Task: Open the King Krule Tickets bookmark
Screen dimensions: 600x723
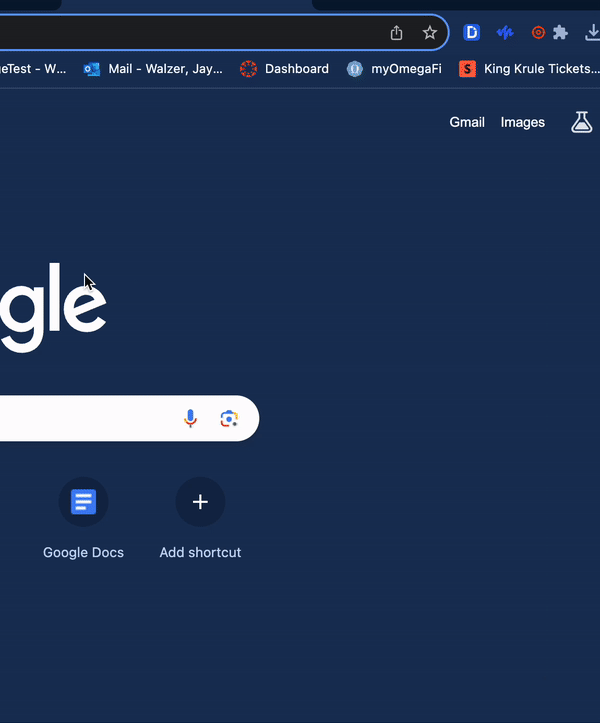Action: 530,69
